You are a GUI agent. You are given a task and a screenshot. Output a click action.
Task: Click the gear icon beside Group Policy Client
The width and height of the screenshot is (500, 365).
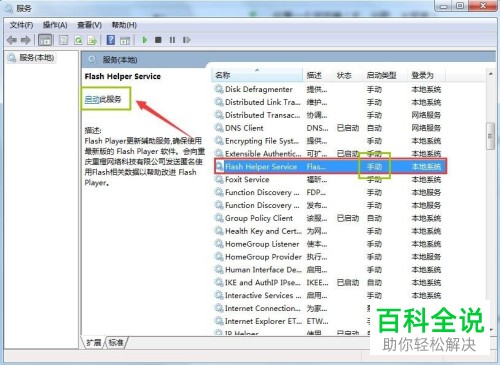click(x=219, y=218)
